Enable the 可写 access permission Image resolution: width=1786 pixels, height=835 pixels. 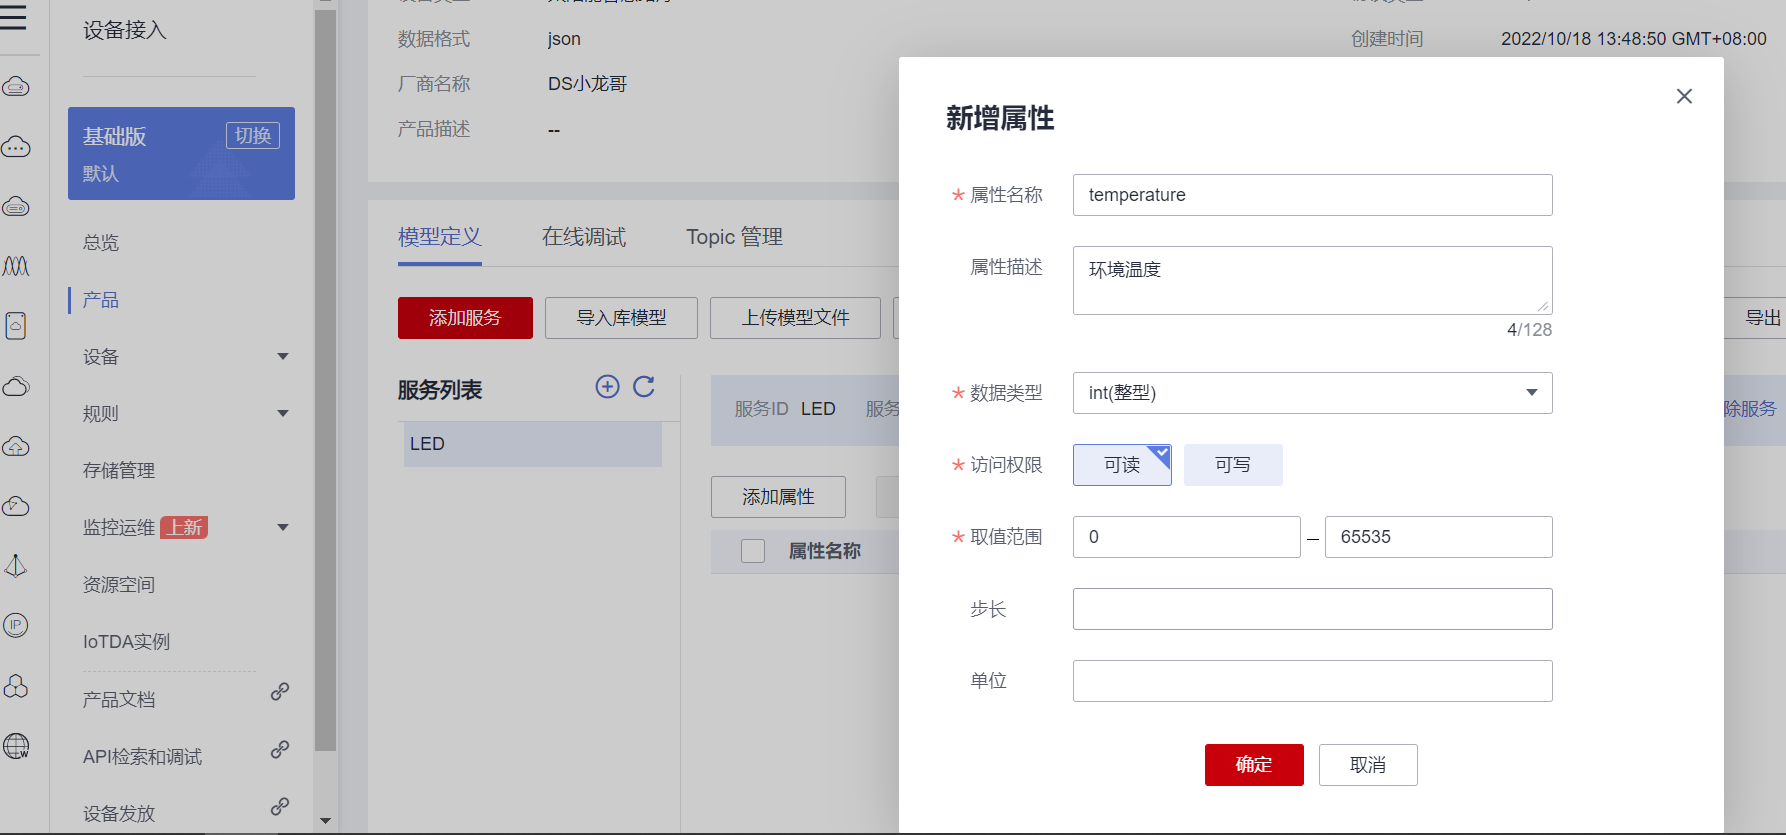coord(1232,465)
